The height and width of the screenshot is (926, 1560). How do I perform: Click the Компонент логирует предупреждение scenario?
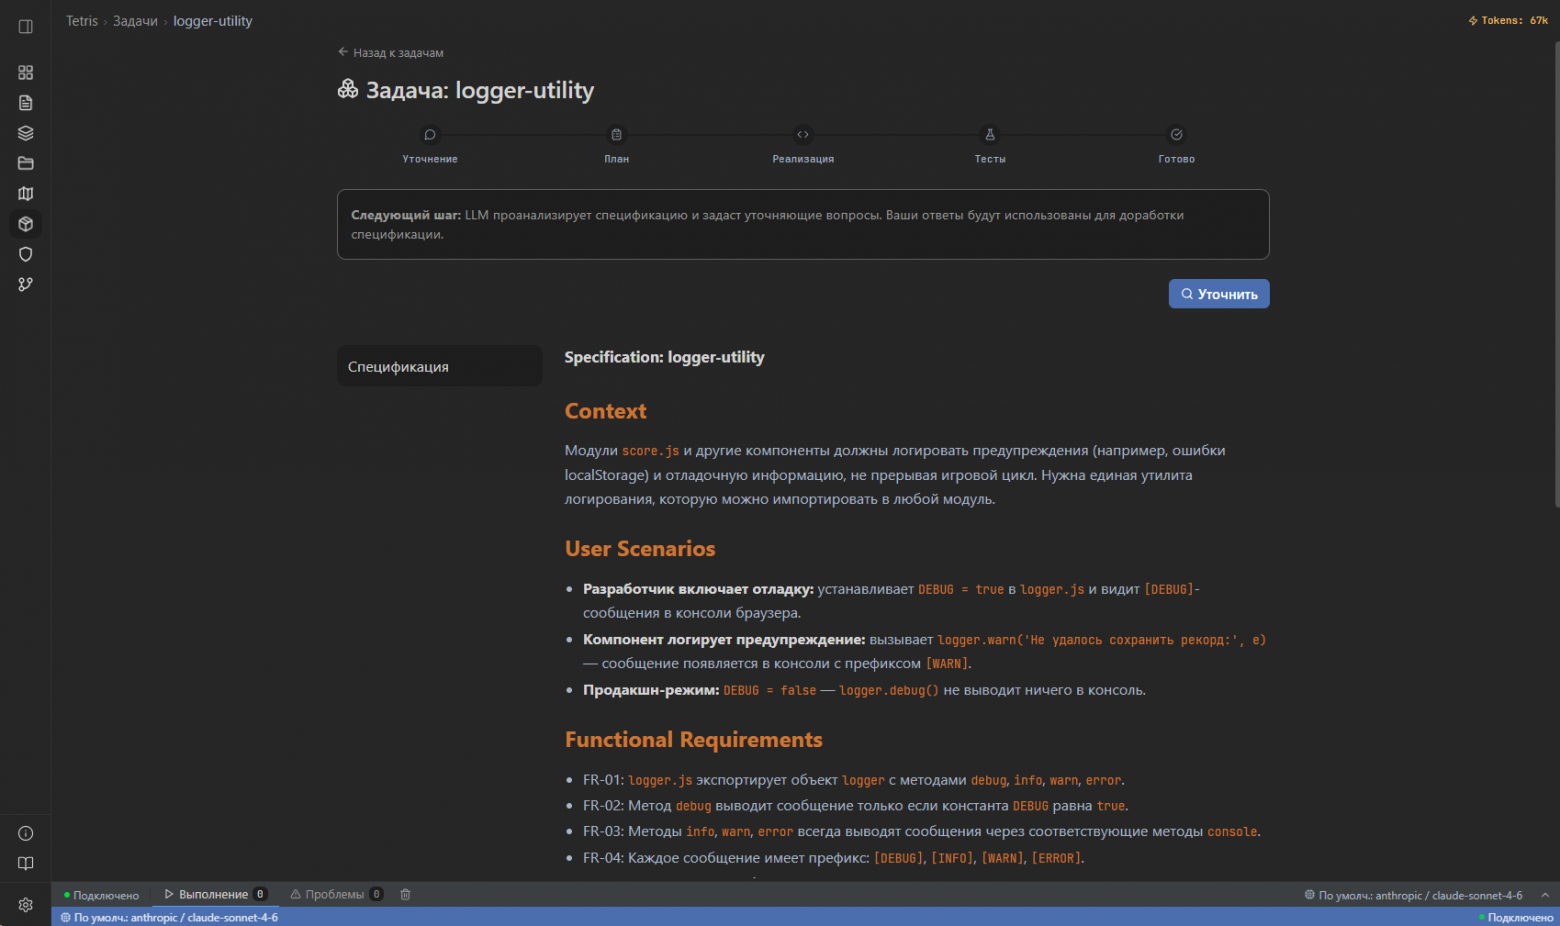(x=925, y=651)
